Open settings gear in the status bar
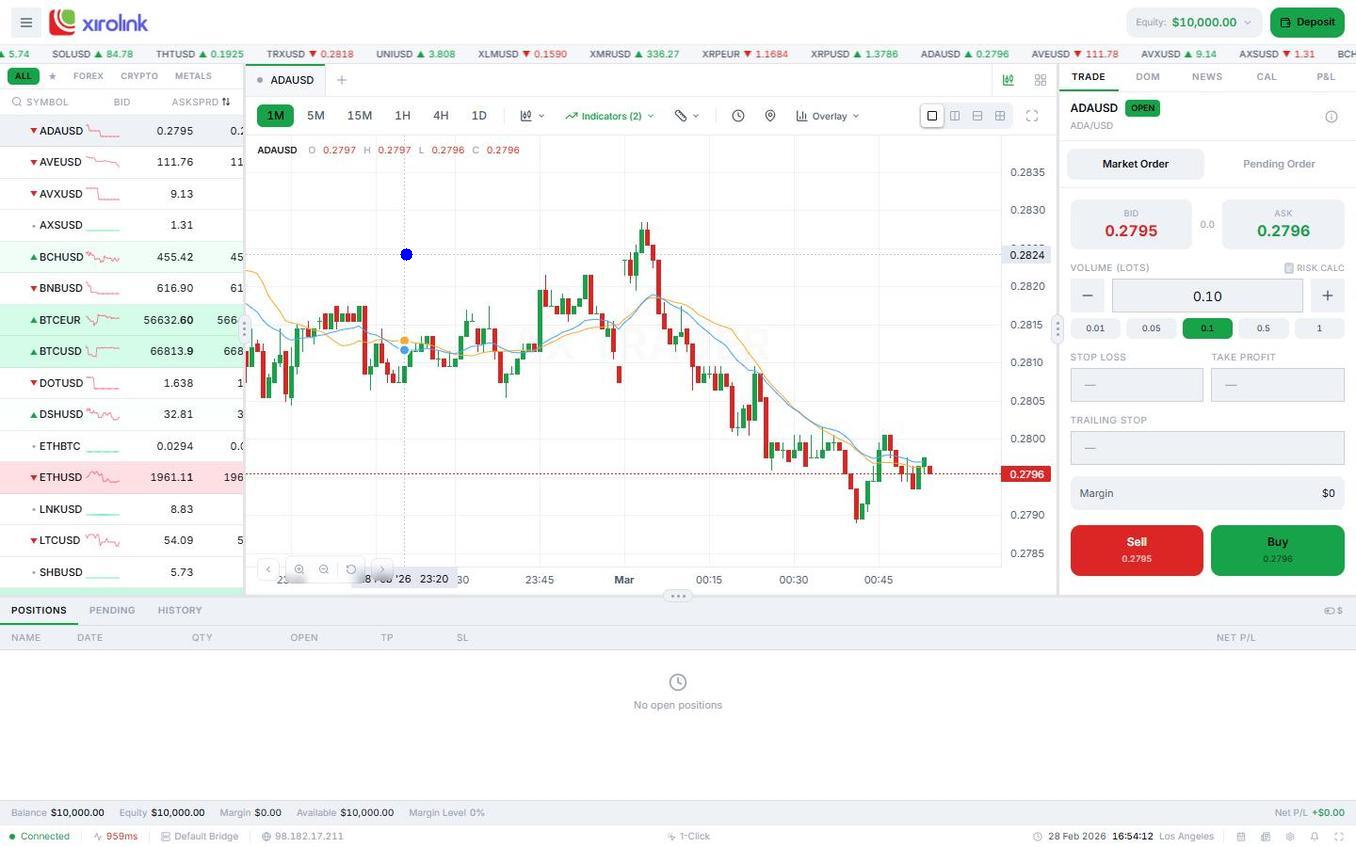The height and width of the screenshot is (847, 1356). click(x=1291, y=836)
